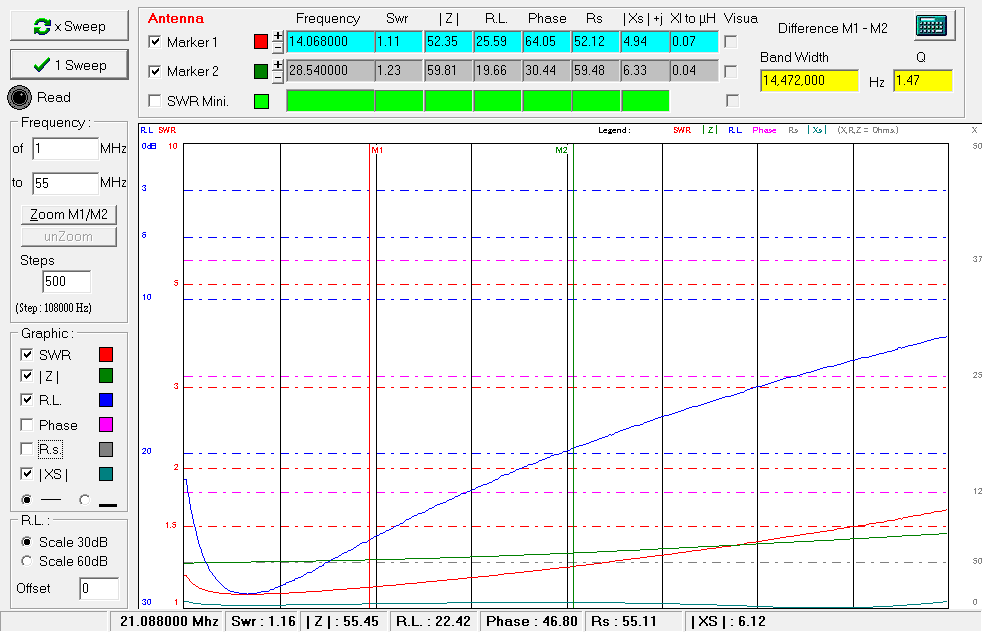The image size is (982, 632).
Task: Click the Marker 2 plus/minus stepper
Action: (278, 71)
